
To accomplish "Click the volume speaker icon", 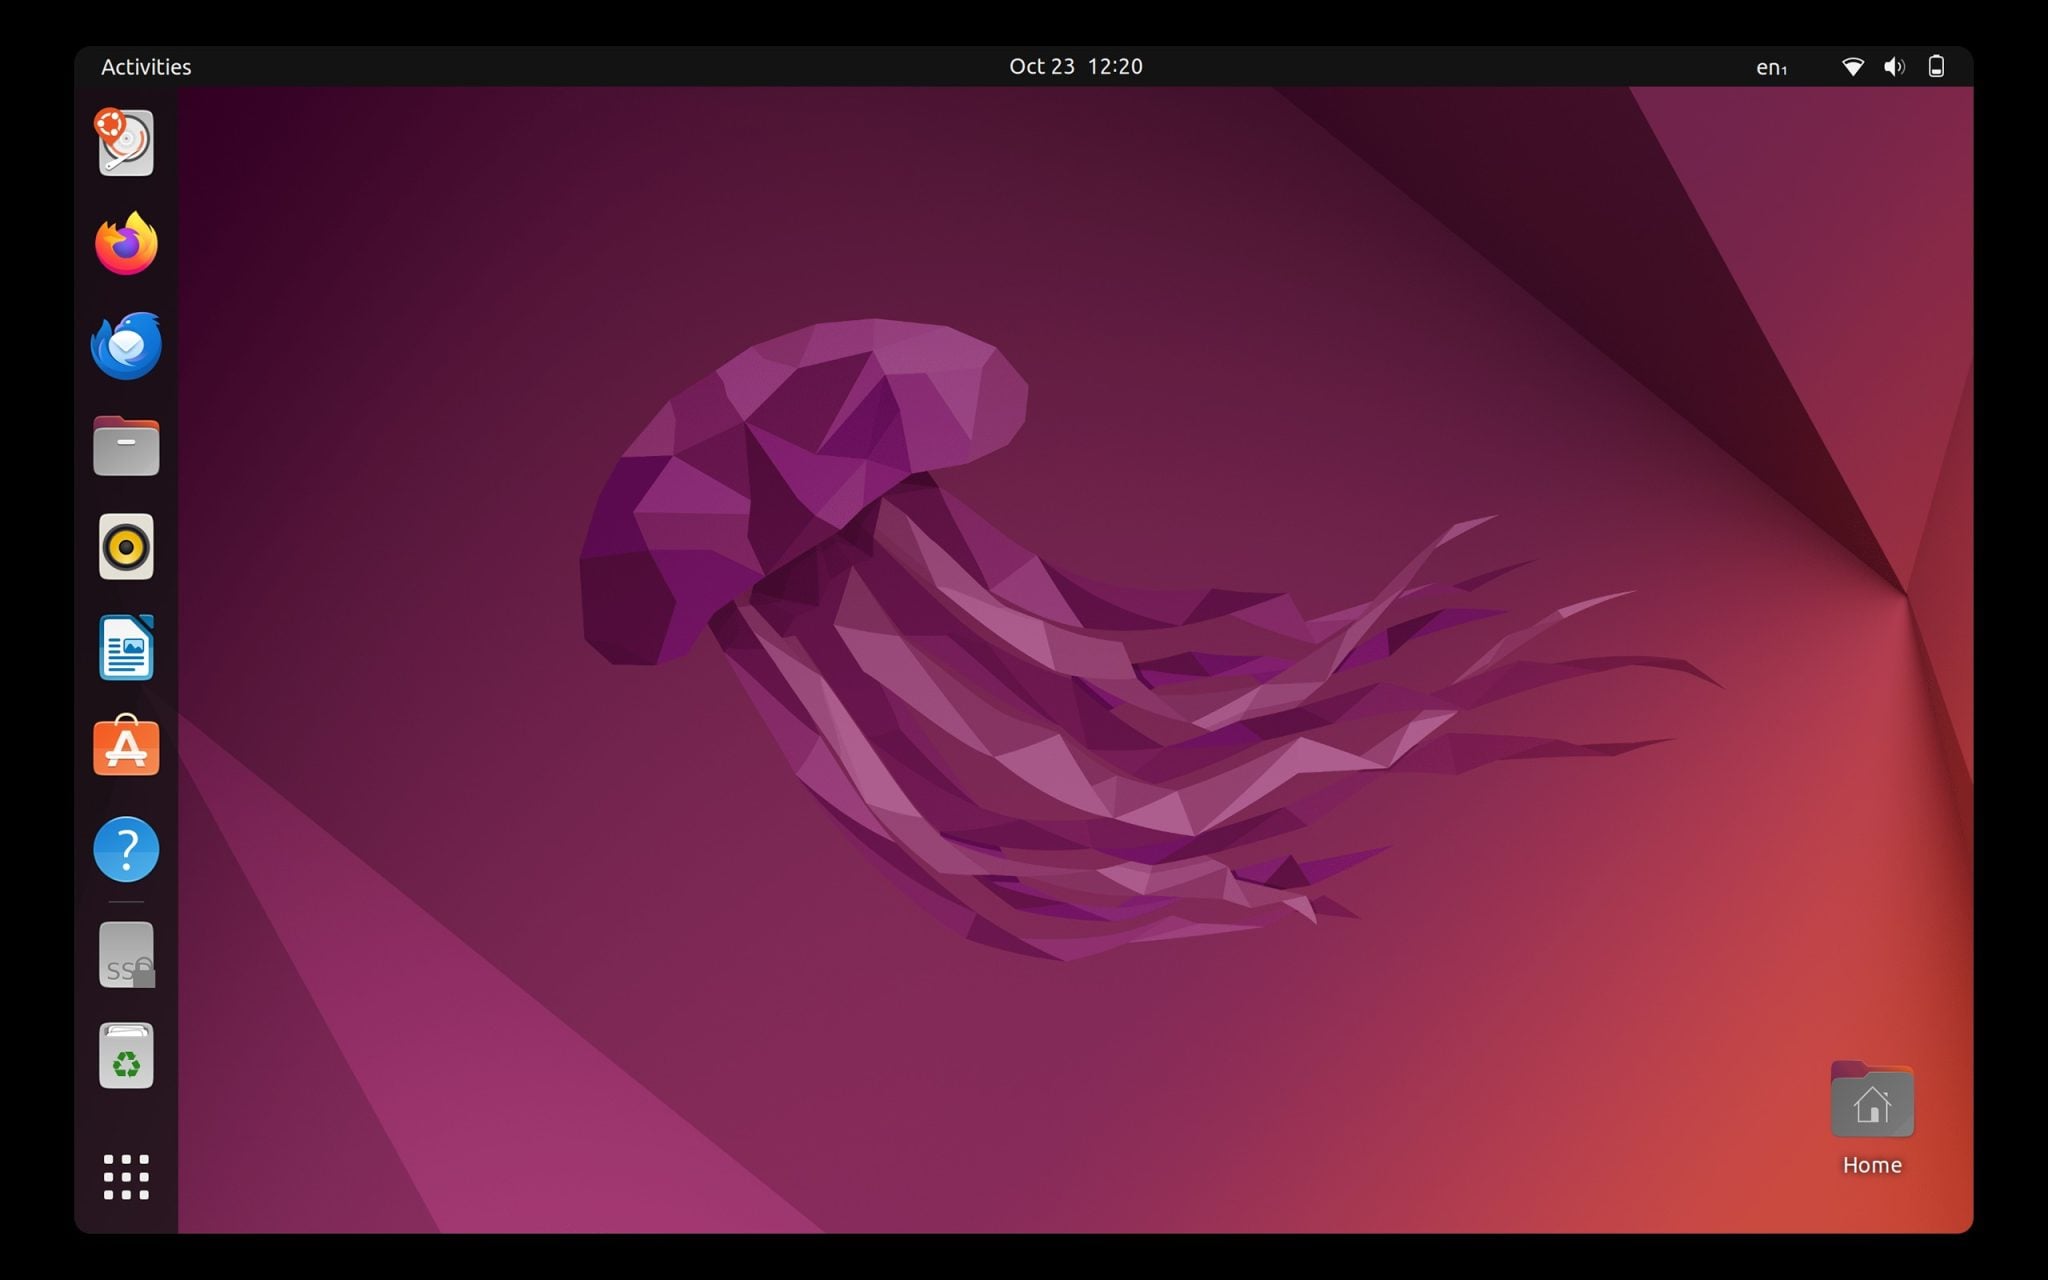I will (x=1894, y=67).
